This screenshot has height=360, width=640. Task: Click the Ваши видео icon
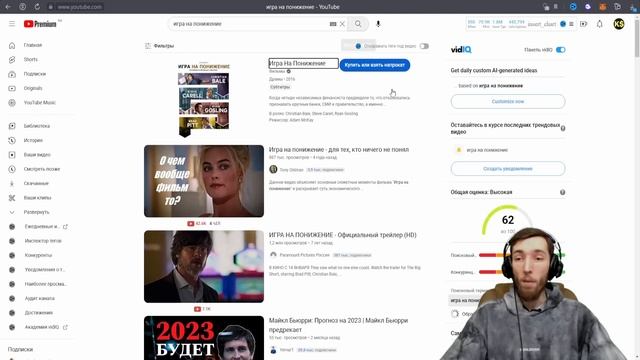[12, 155]
